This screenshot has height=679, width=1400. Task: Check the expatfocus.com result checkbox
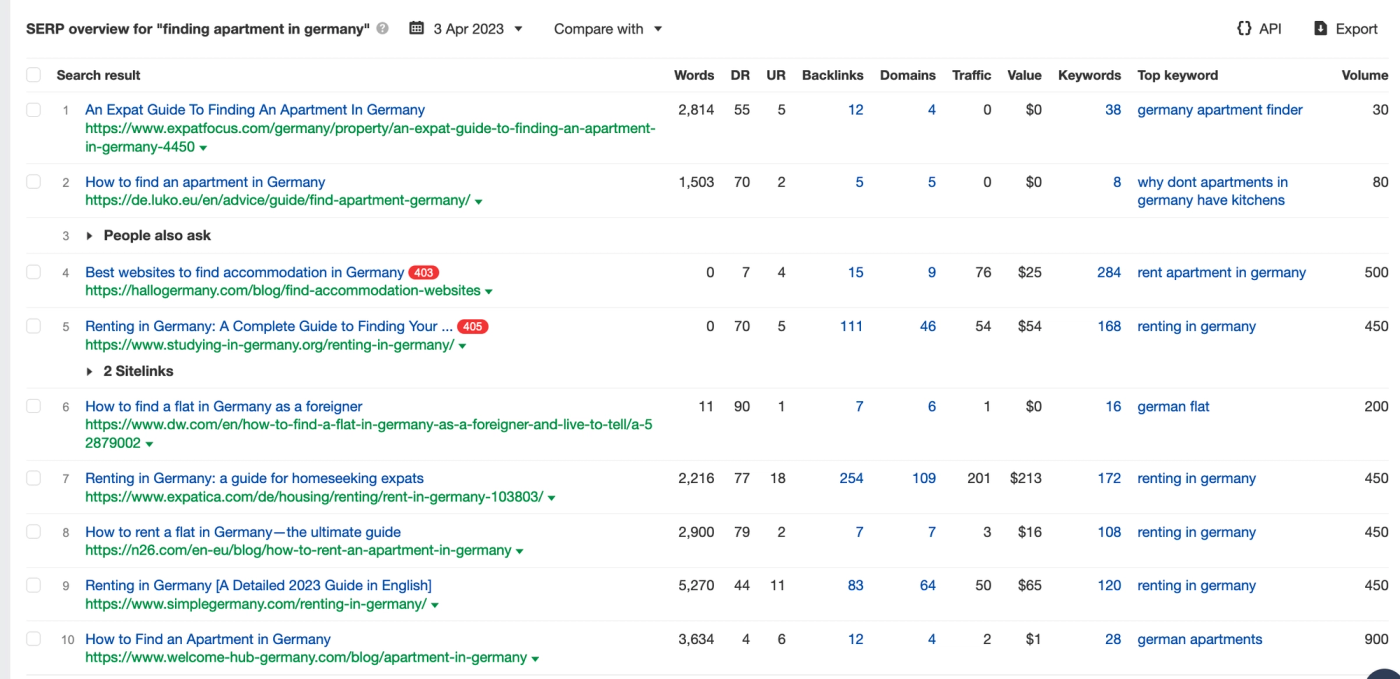pyautogui.click(x=33, y=109)
